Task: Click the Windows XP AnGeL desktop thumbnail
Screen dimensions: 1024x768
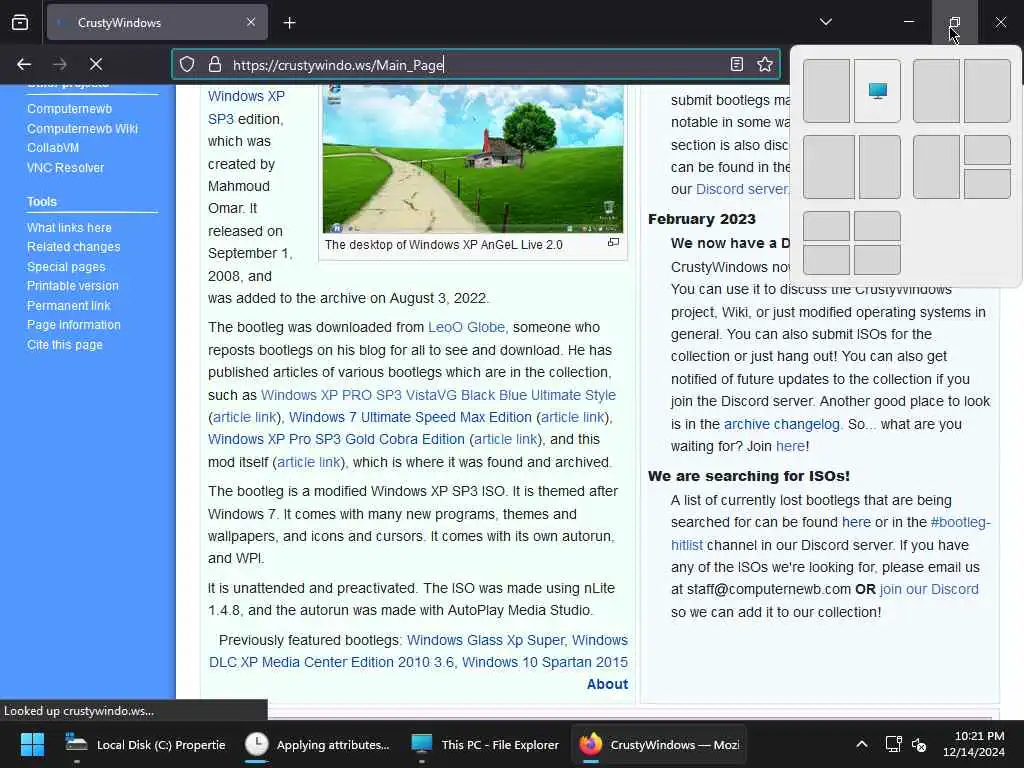Action: [473, 158]
